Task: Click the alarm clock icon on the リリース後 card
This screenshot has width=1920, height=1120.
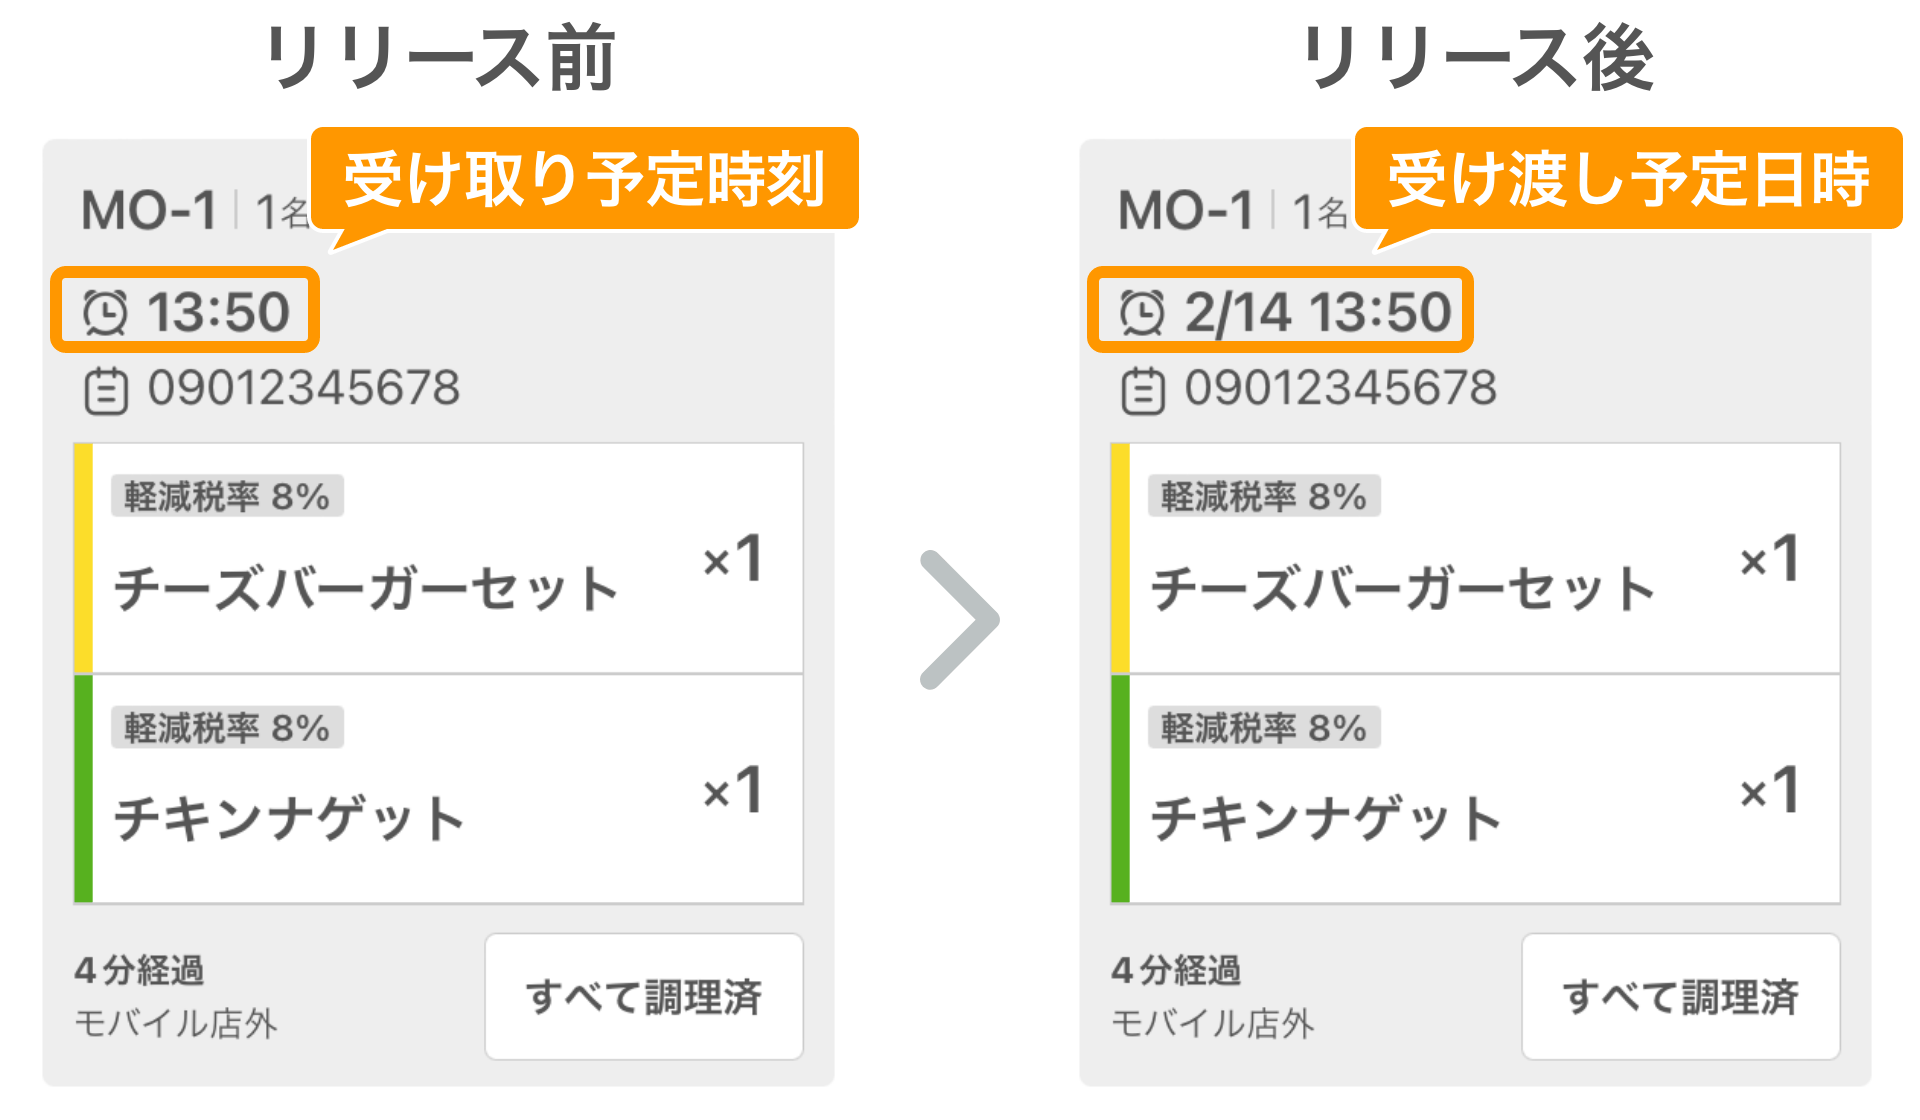Action: [1143, 311]
